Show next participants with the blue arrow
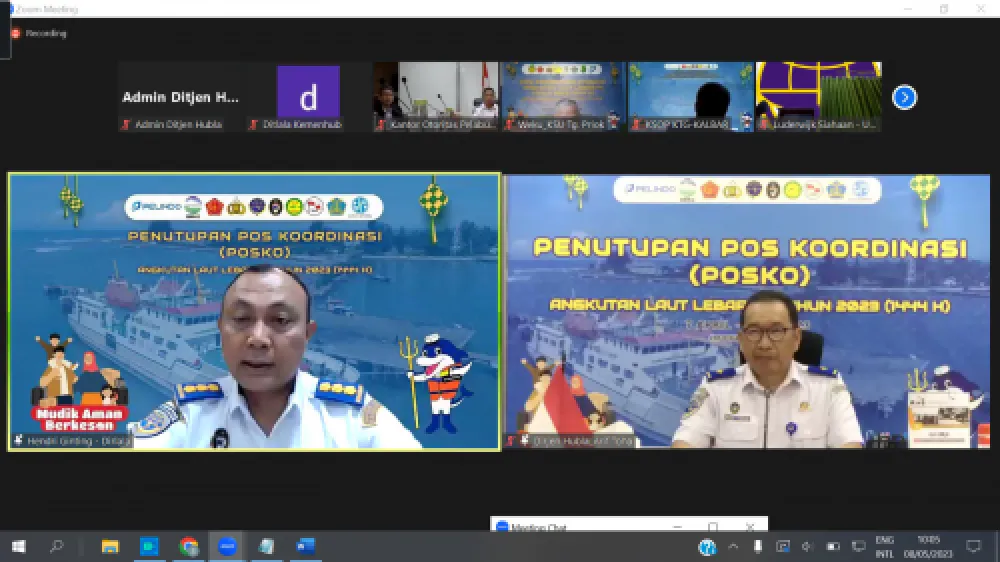The width and height of the screenshot is (1000, 562). coord(904,98)
